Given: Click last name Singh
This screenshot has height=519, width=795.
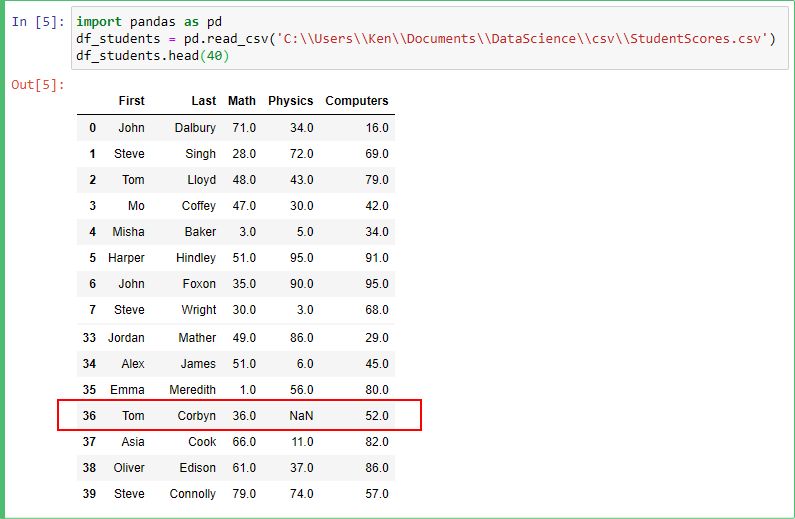Looking at the screenshot, I should click(201, 154).
